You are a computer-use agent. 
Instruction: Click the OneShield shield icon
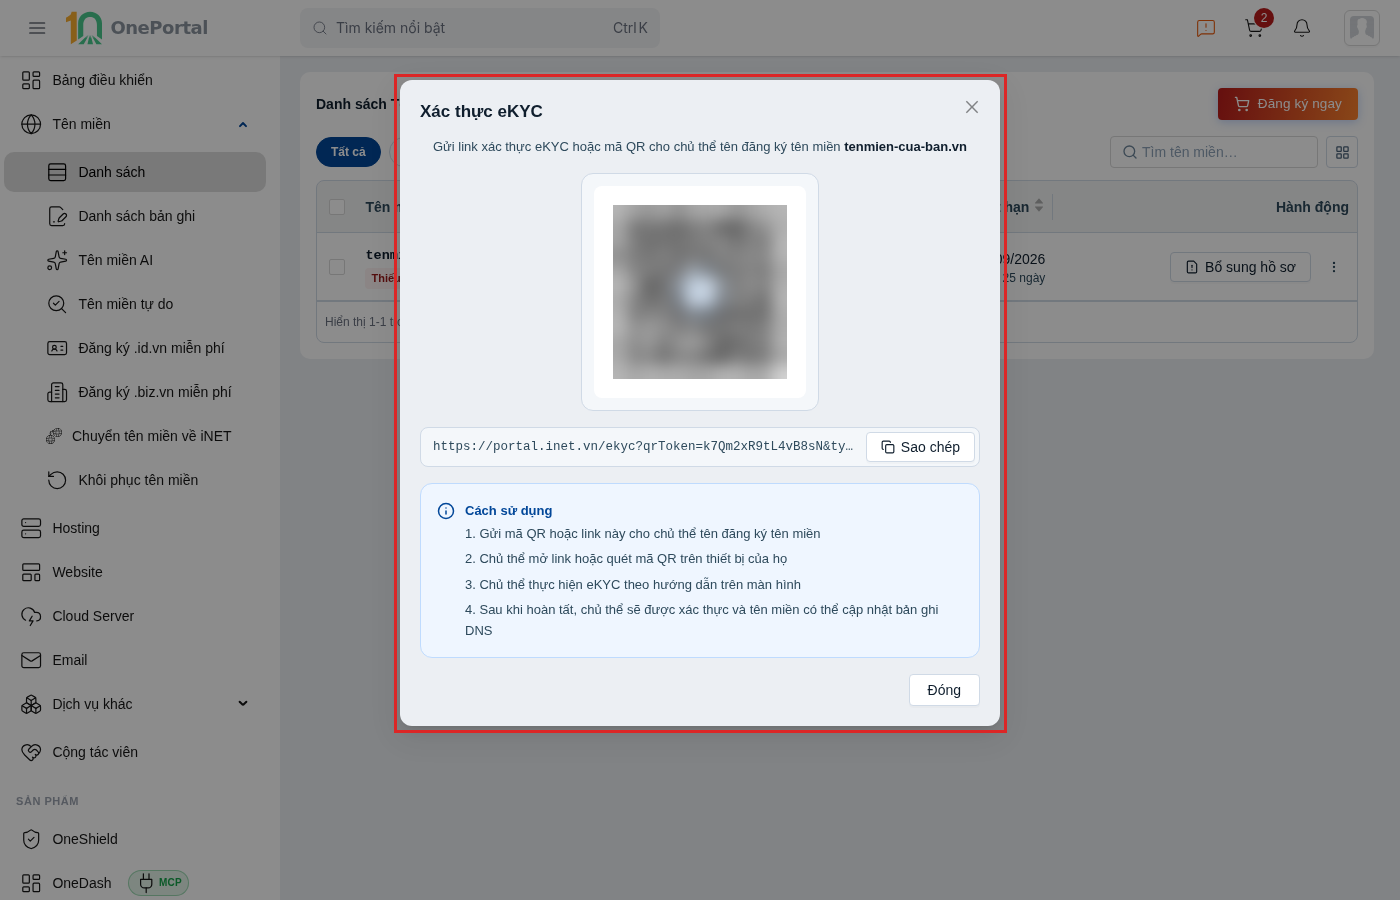click(x=31, y=839)
